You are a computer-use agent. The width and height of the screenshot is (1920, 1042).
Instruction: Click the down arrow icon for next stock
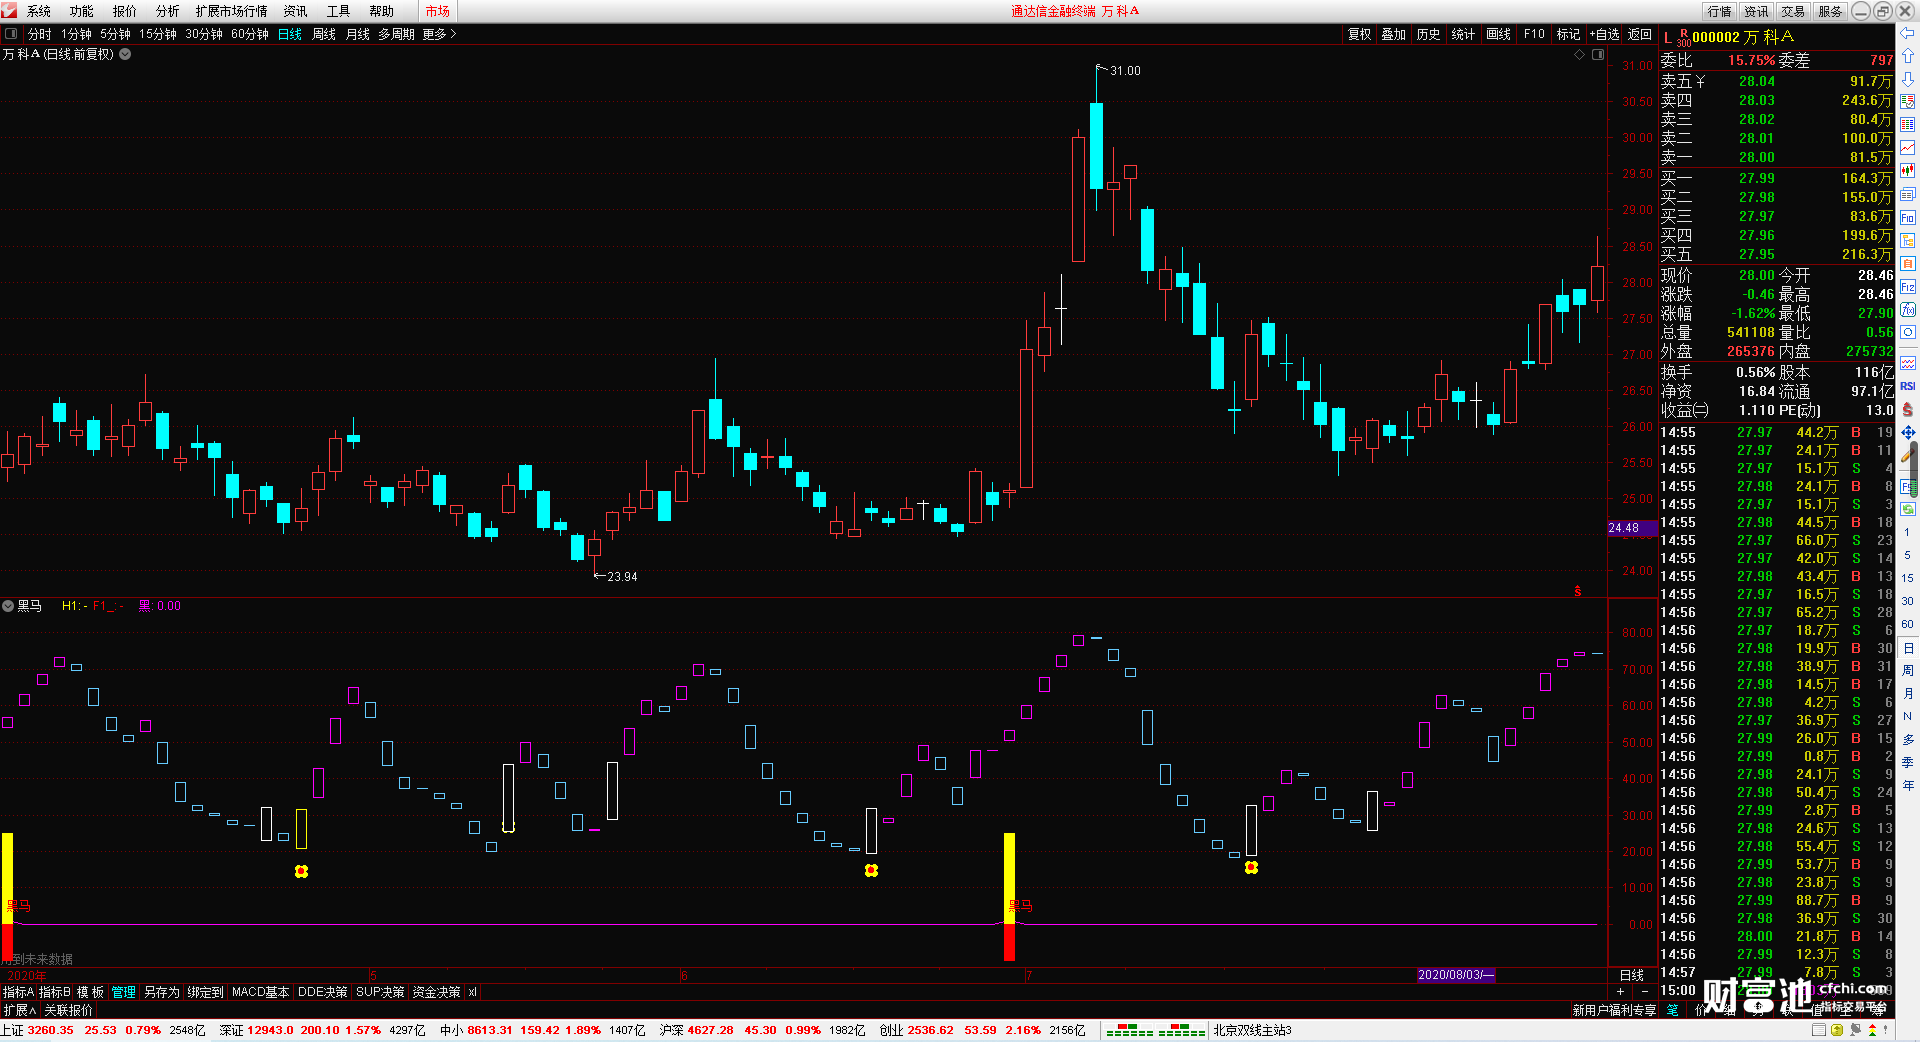[1908, 79]
